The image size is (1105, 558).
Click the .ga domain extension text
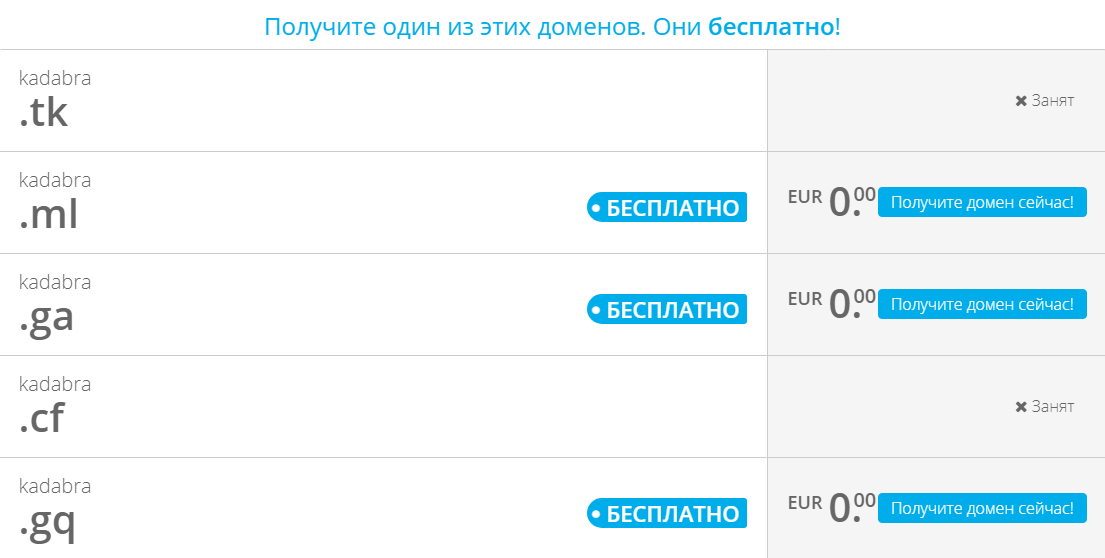[x=47, y=319]
